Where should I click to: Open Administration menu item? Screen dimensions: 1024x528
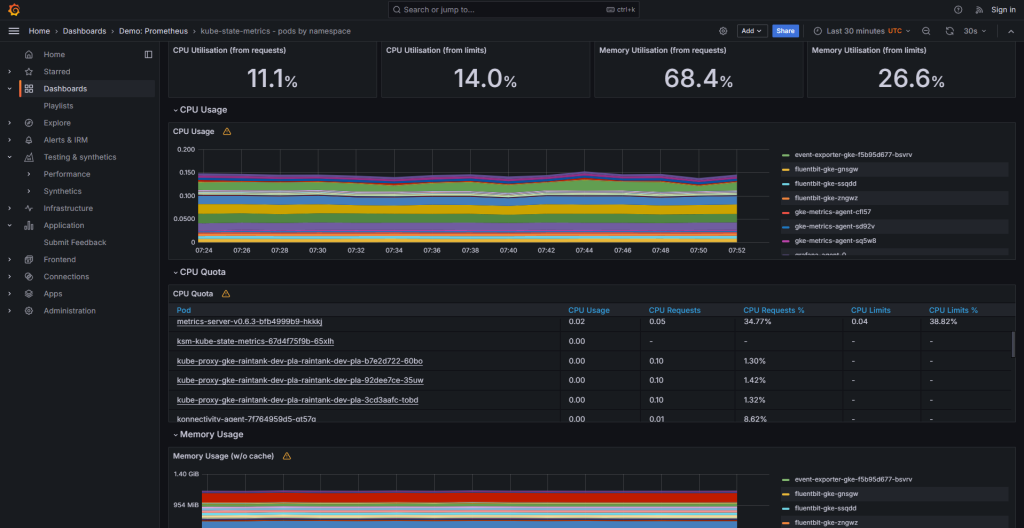point(69,310)
